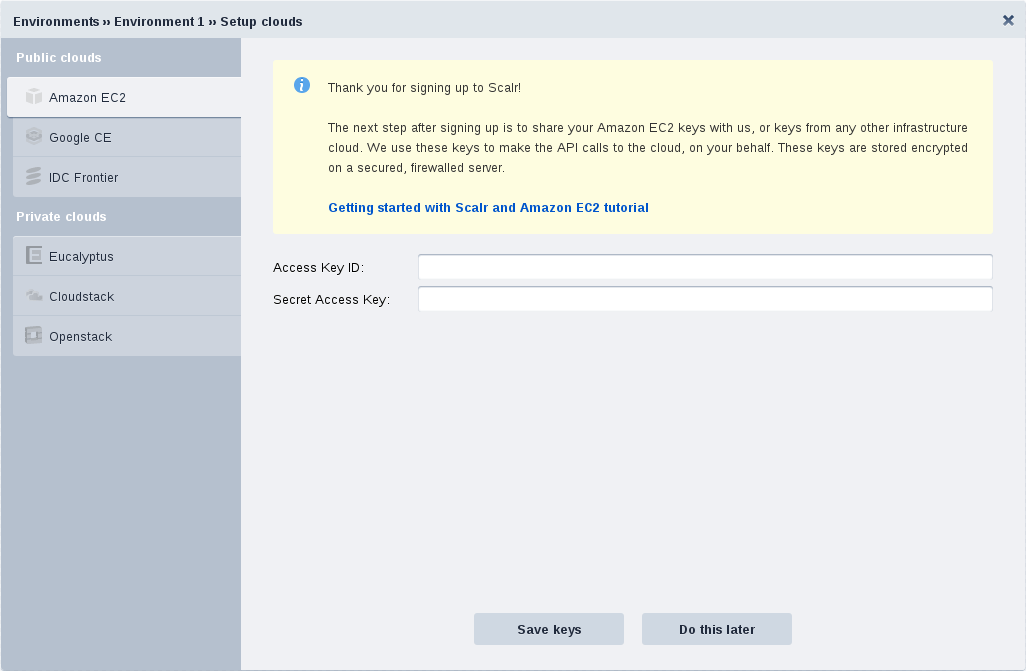Click the Google CE icon in sidebar

33,136
